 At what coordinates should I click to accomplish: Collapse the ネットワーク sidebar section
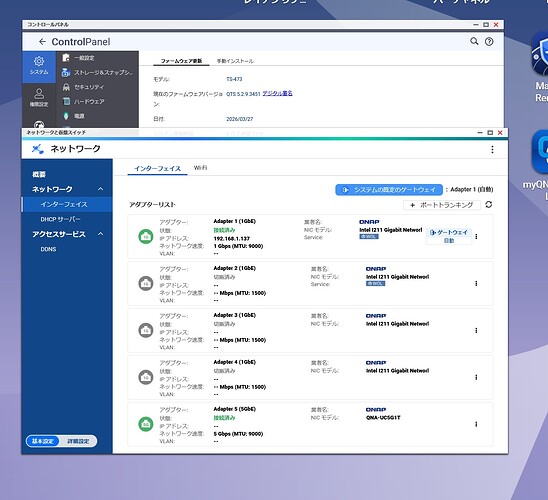(101, 189)
